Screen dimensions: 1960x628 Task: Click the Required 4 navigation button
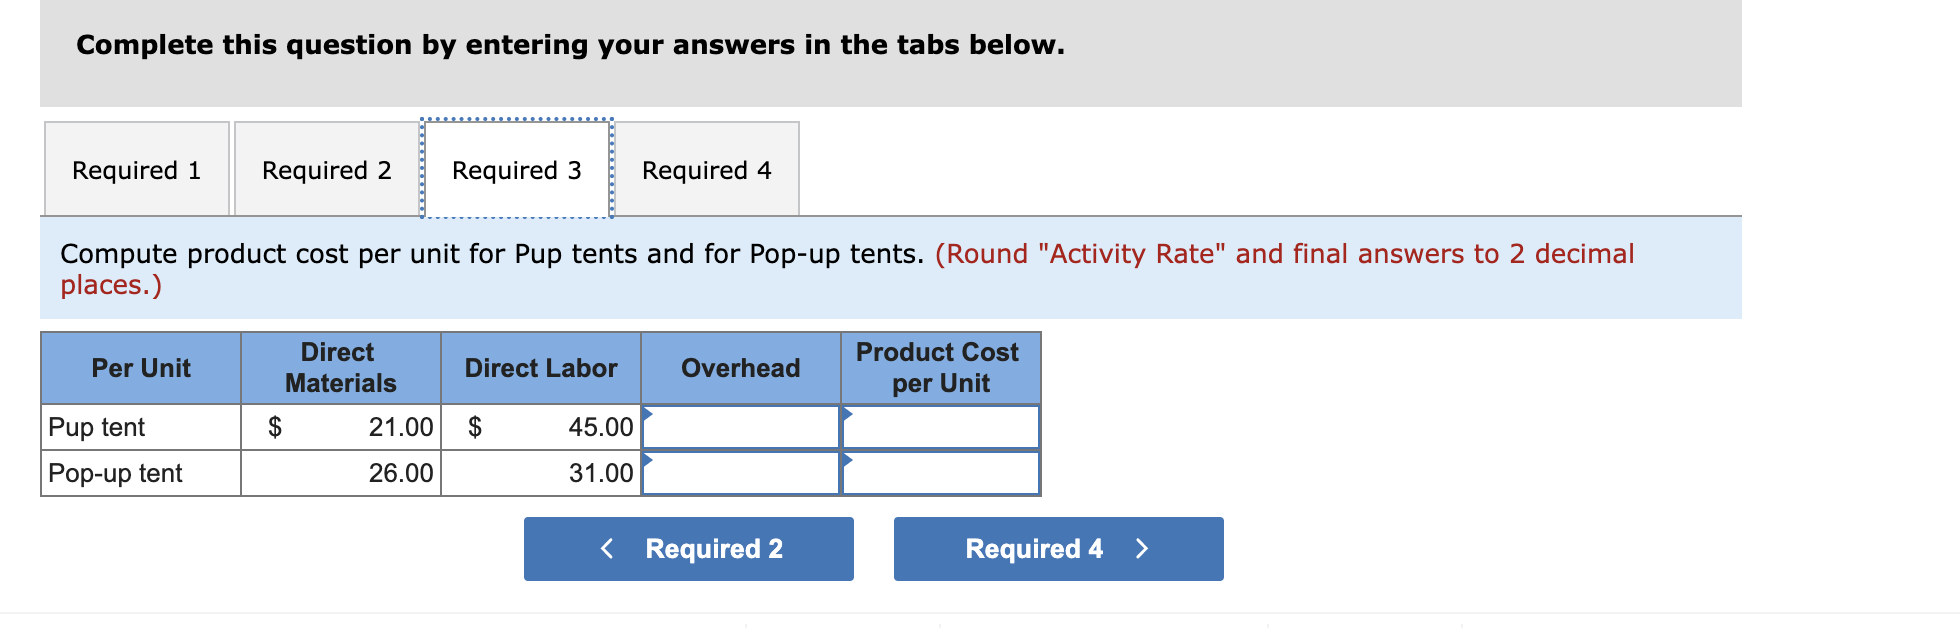click(1058, 548)
